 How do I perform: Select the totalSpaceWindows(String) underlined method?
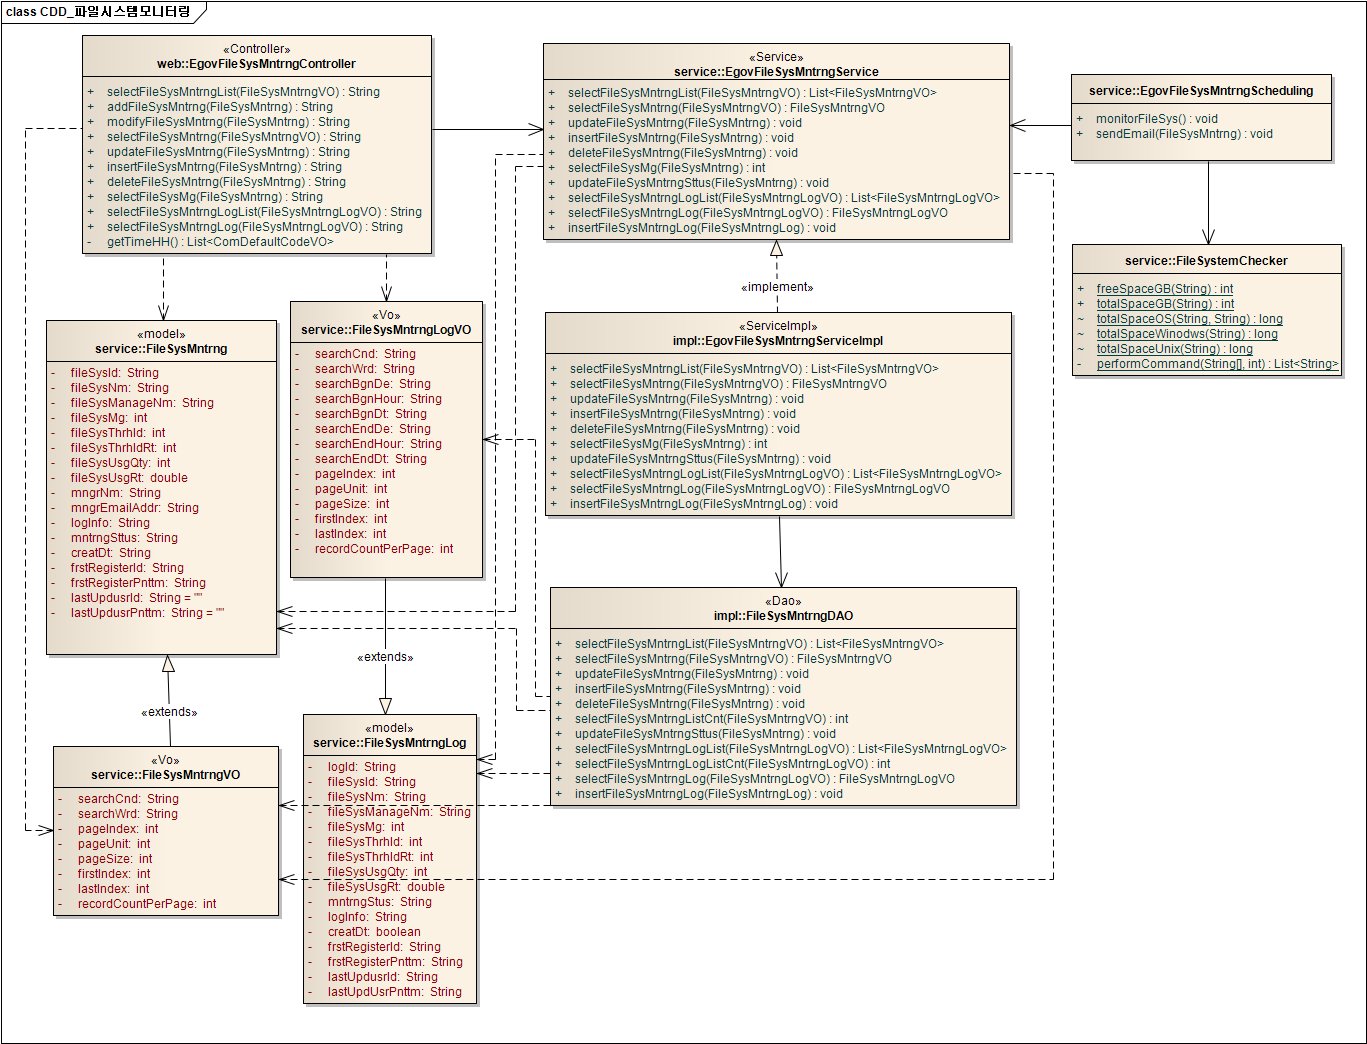[1186, 334]
